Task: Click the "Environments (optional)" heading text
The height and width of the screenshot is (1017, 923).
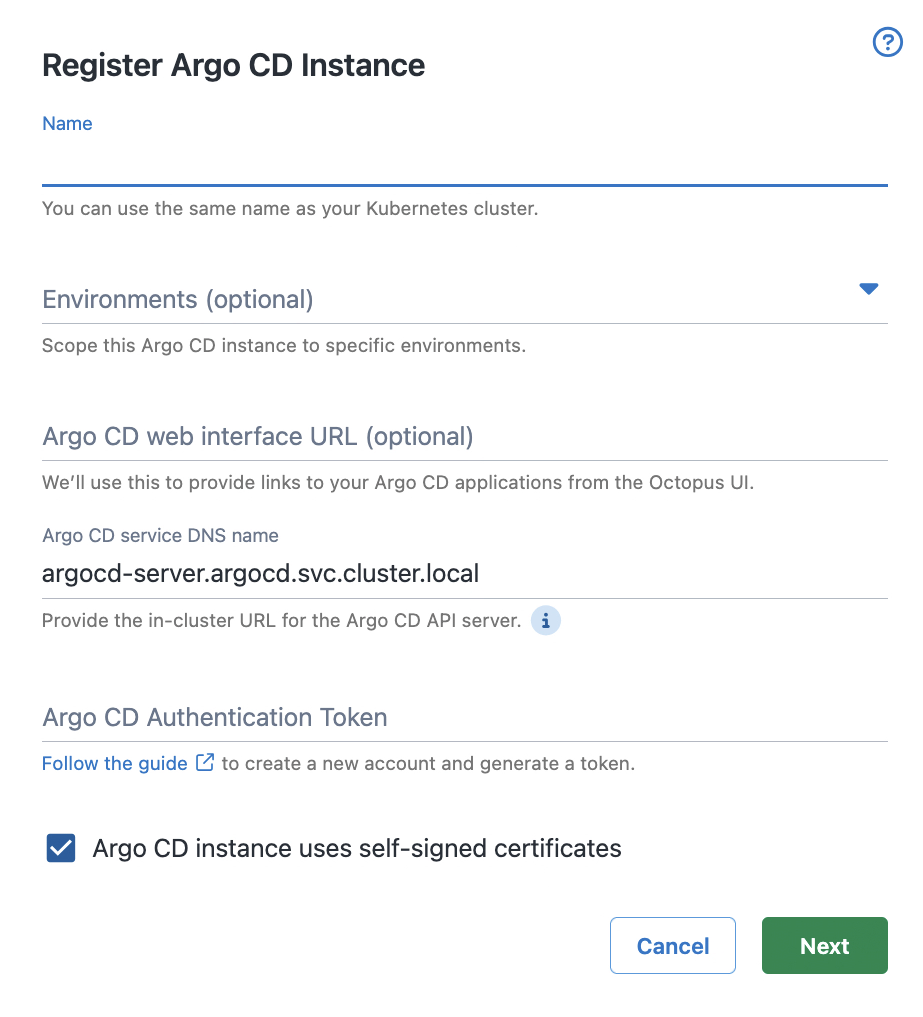Action: [x=178, y=299]
